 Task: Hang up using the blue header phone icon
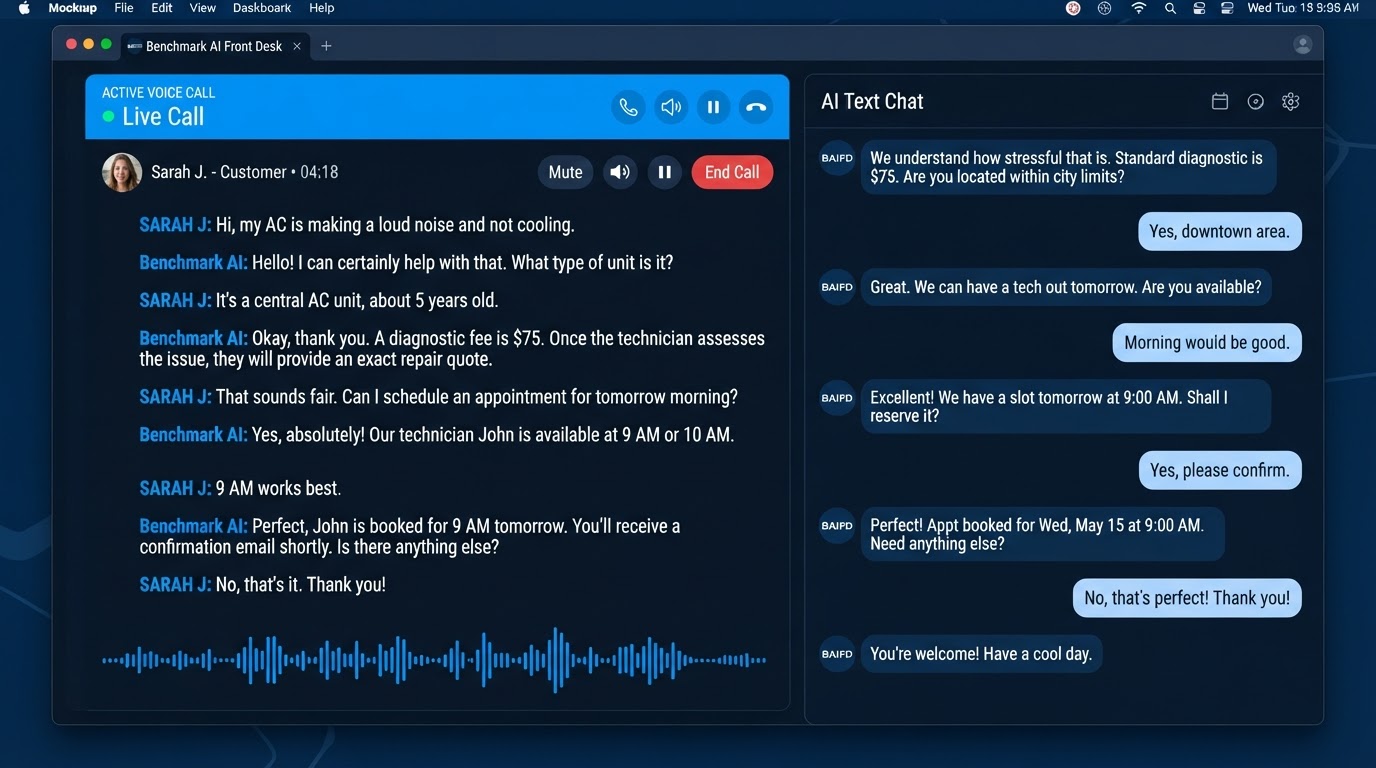756,107
